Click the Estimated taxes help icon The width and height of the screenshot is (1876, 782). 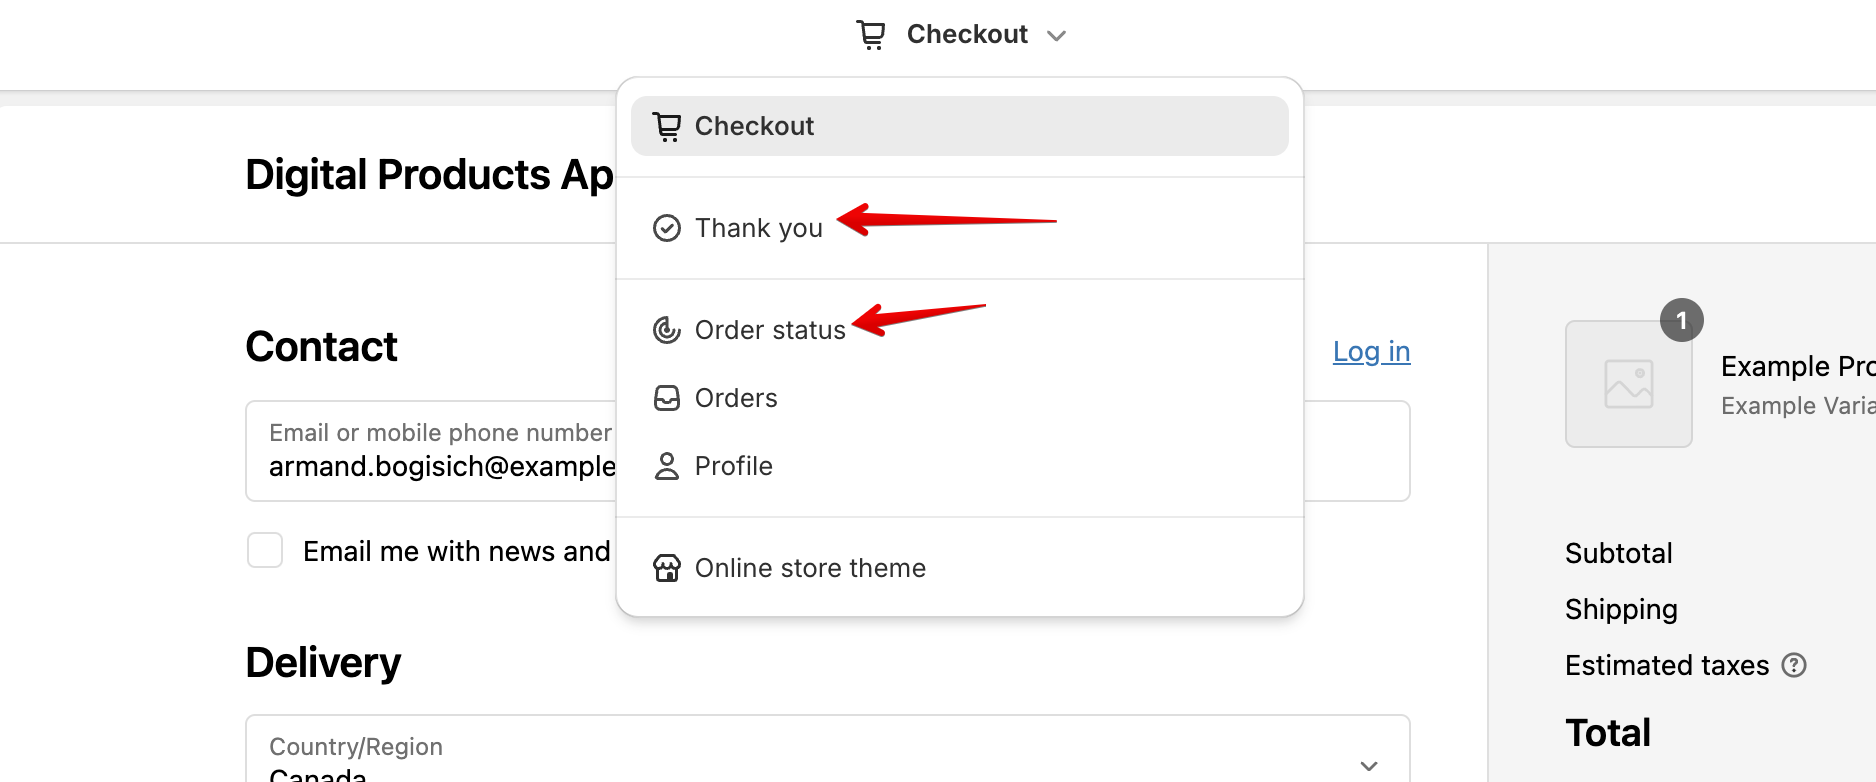click(1794, 665)
